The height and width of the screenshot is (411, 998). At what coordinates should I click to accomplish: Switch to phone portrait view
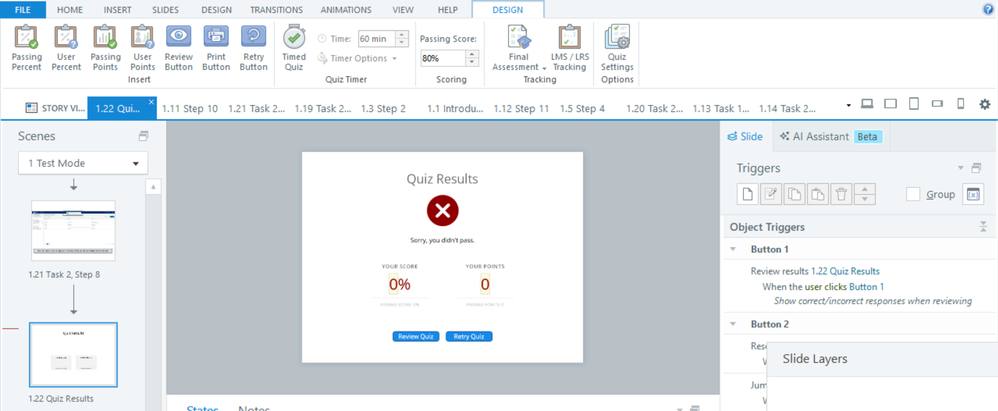[x=961, y=104]
